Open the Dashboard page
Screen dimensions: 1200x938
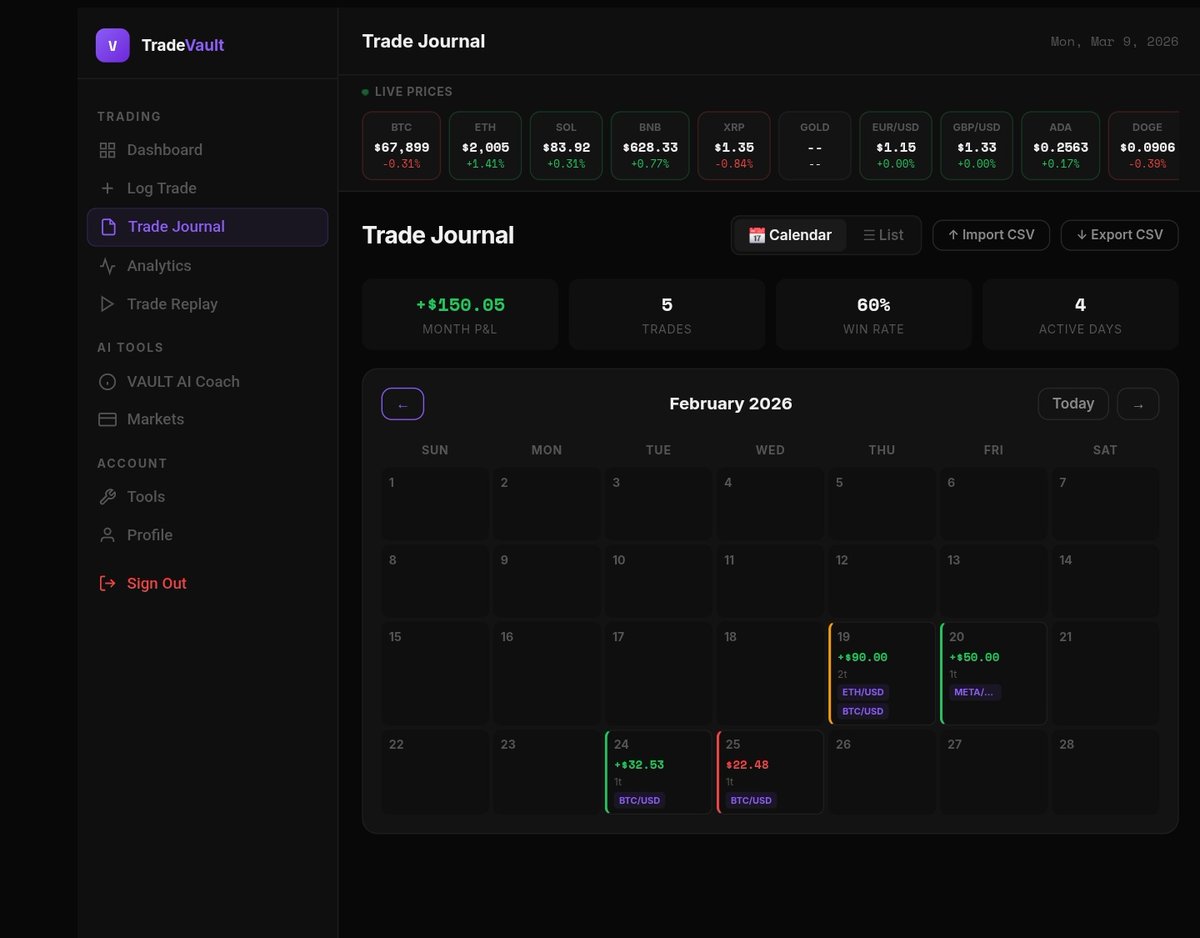tap(207, 150)
